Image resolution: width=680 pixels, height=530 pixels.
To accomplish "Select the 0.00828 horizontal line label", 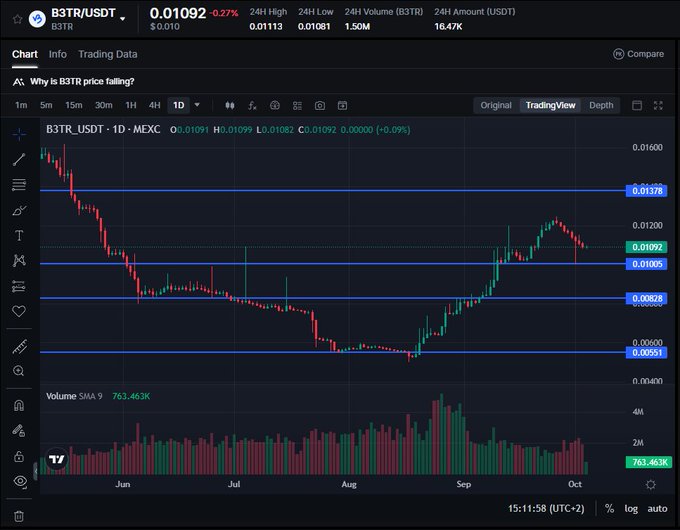I will 647,298.
